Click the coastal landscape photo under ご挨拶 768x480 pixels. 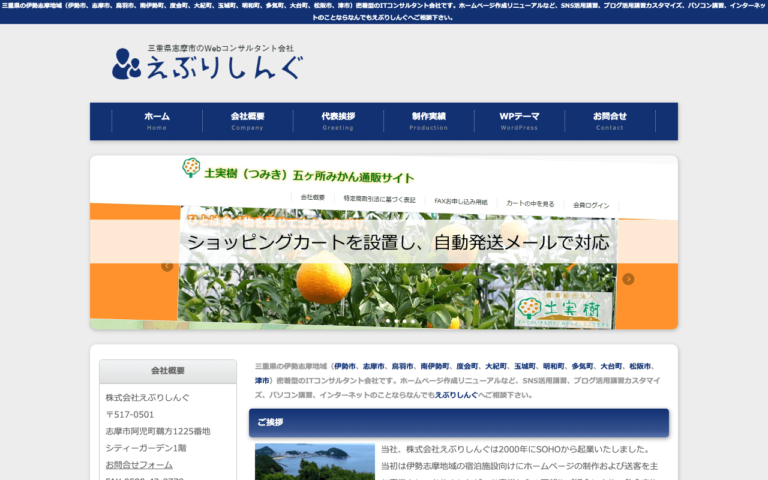point(315,462)
